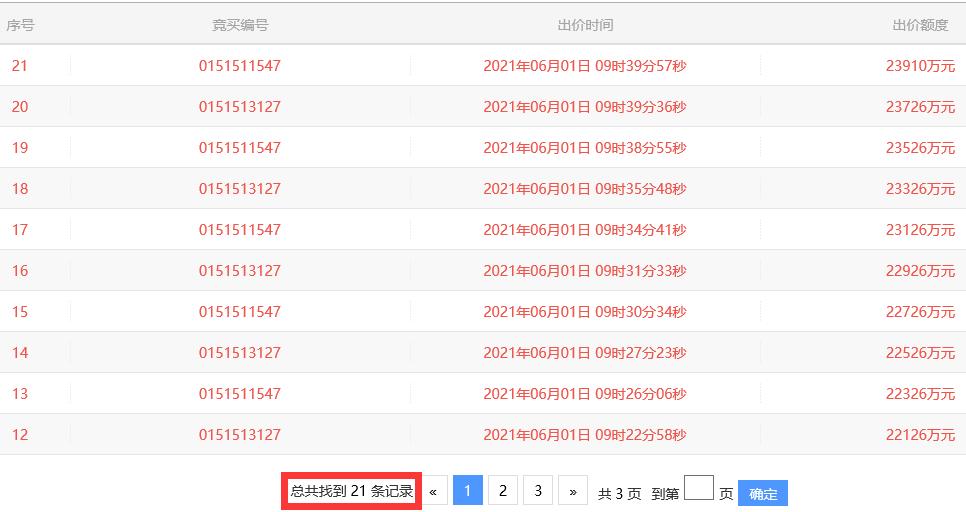966x512 pixels.
Task: Select row number 19 cell
Action: (20, 148)
